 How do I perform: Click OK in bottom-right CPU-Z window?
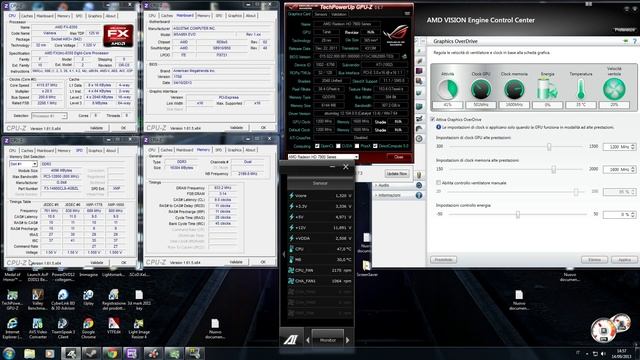pos(263,262)
